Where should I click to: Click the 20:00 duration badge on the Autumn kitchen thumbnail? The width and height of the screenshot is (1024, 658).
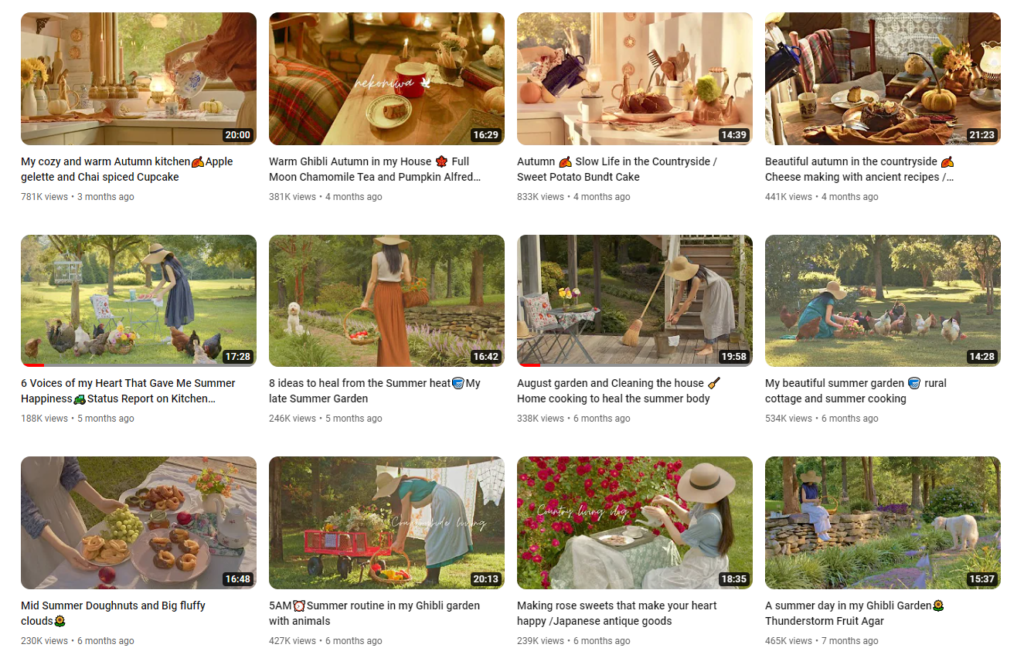[x=237, y=133]
